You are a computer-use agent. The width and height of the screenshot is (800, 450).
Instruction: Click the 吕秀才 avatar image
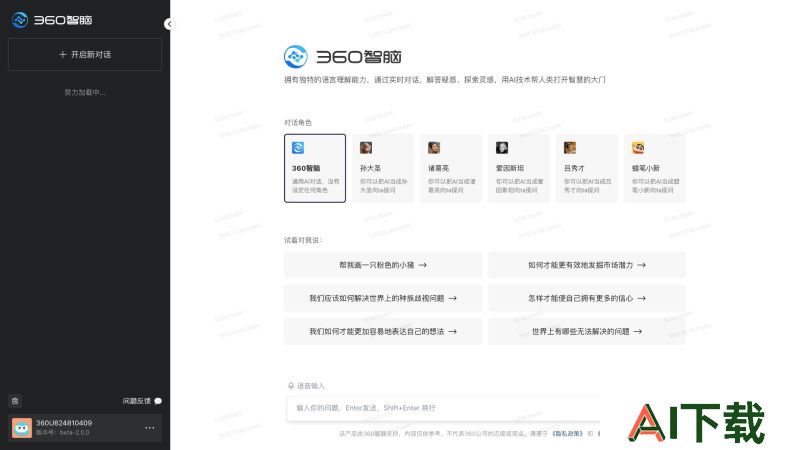[570, 148]
